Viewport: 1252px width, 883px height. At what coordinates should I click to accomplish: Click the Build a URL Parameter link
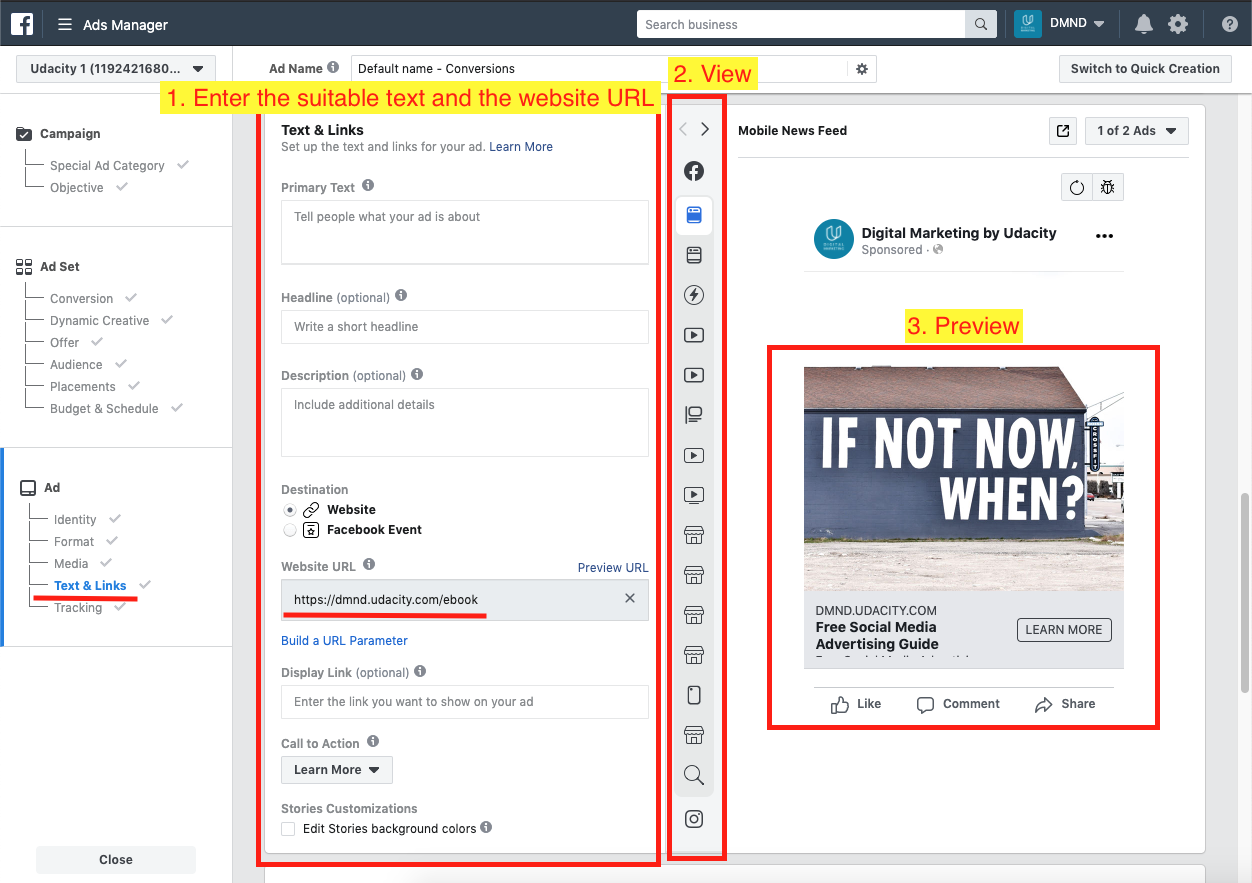click(x=344, y=641)
